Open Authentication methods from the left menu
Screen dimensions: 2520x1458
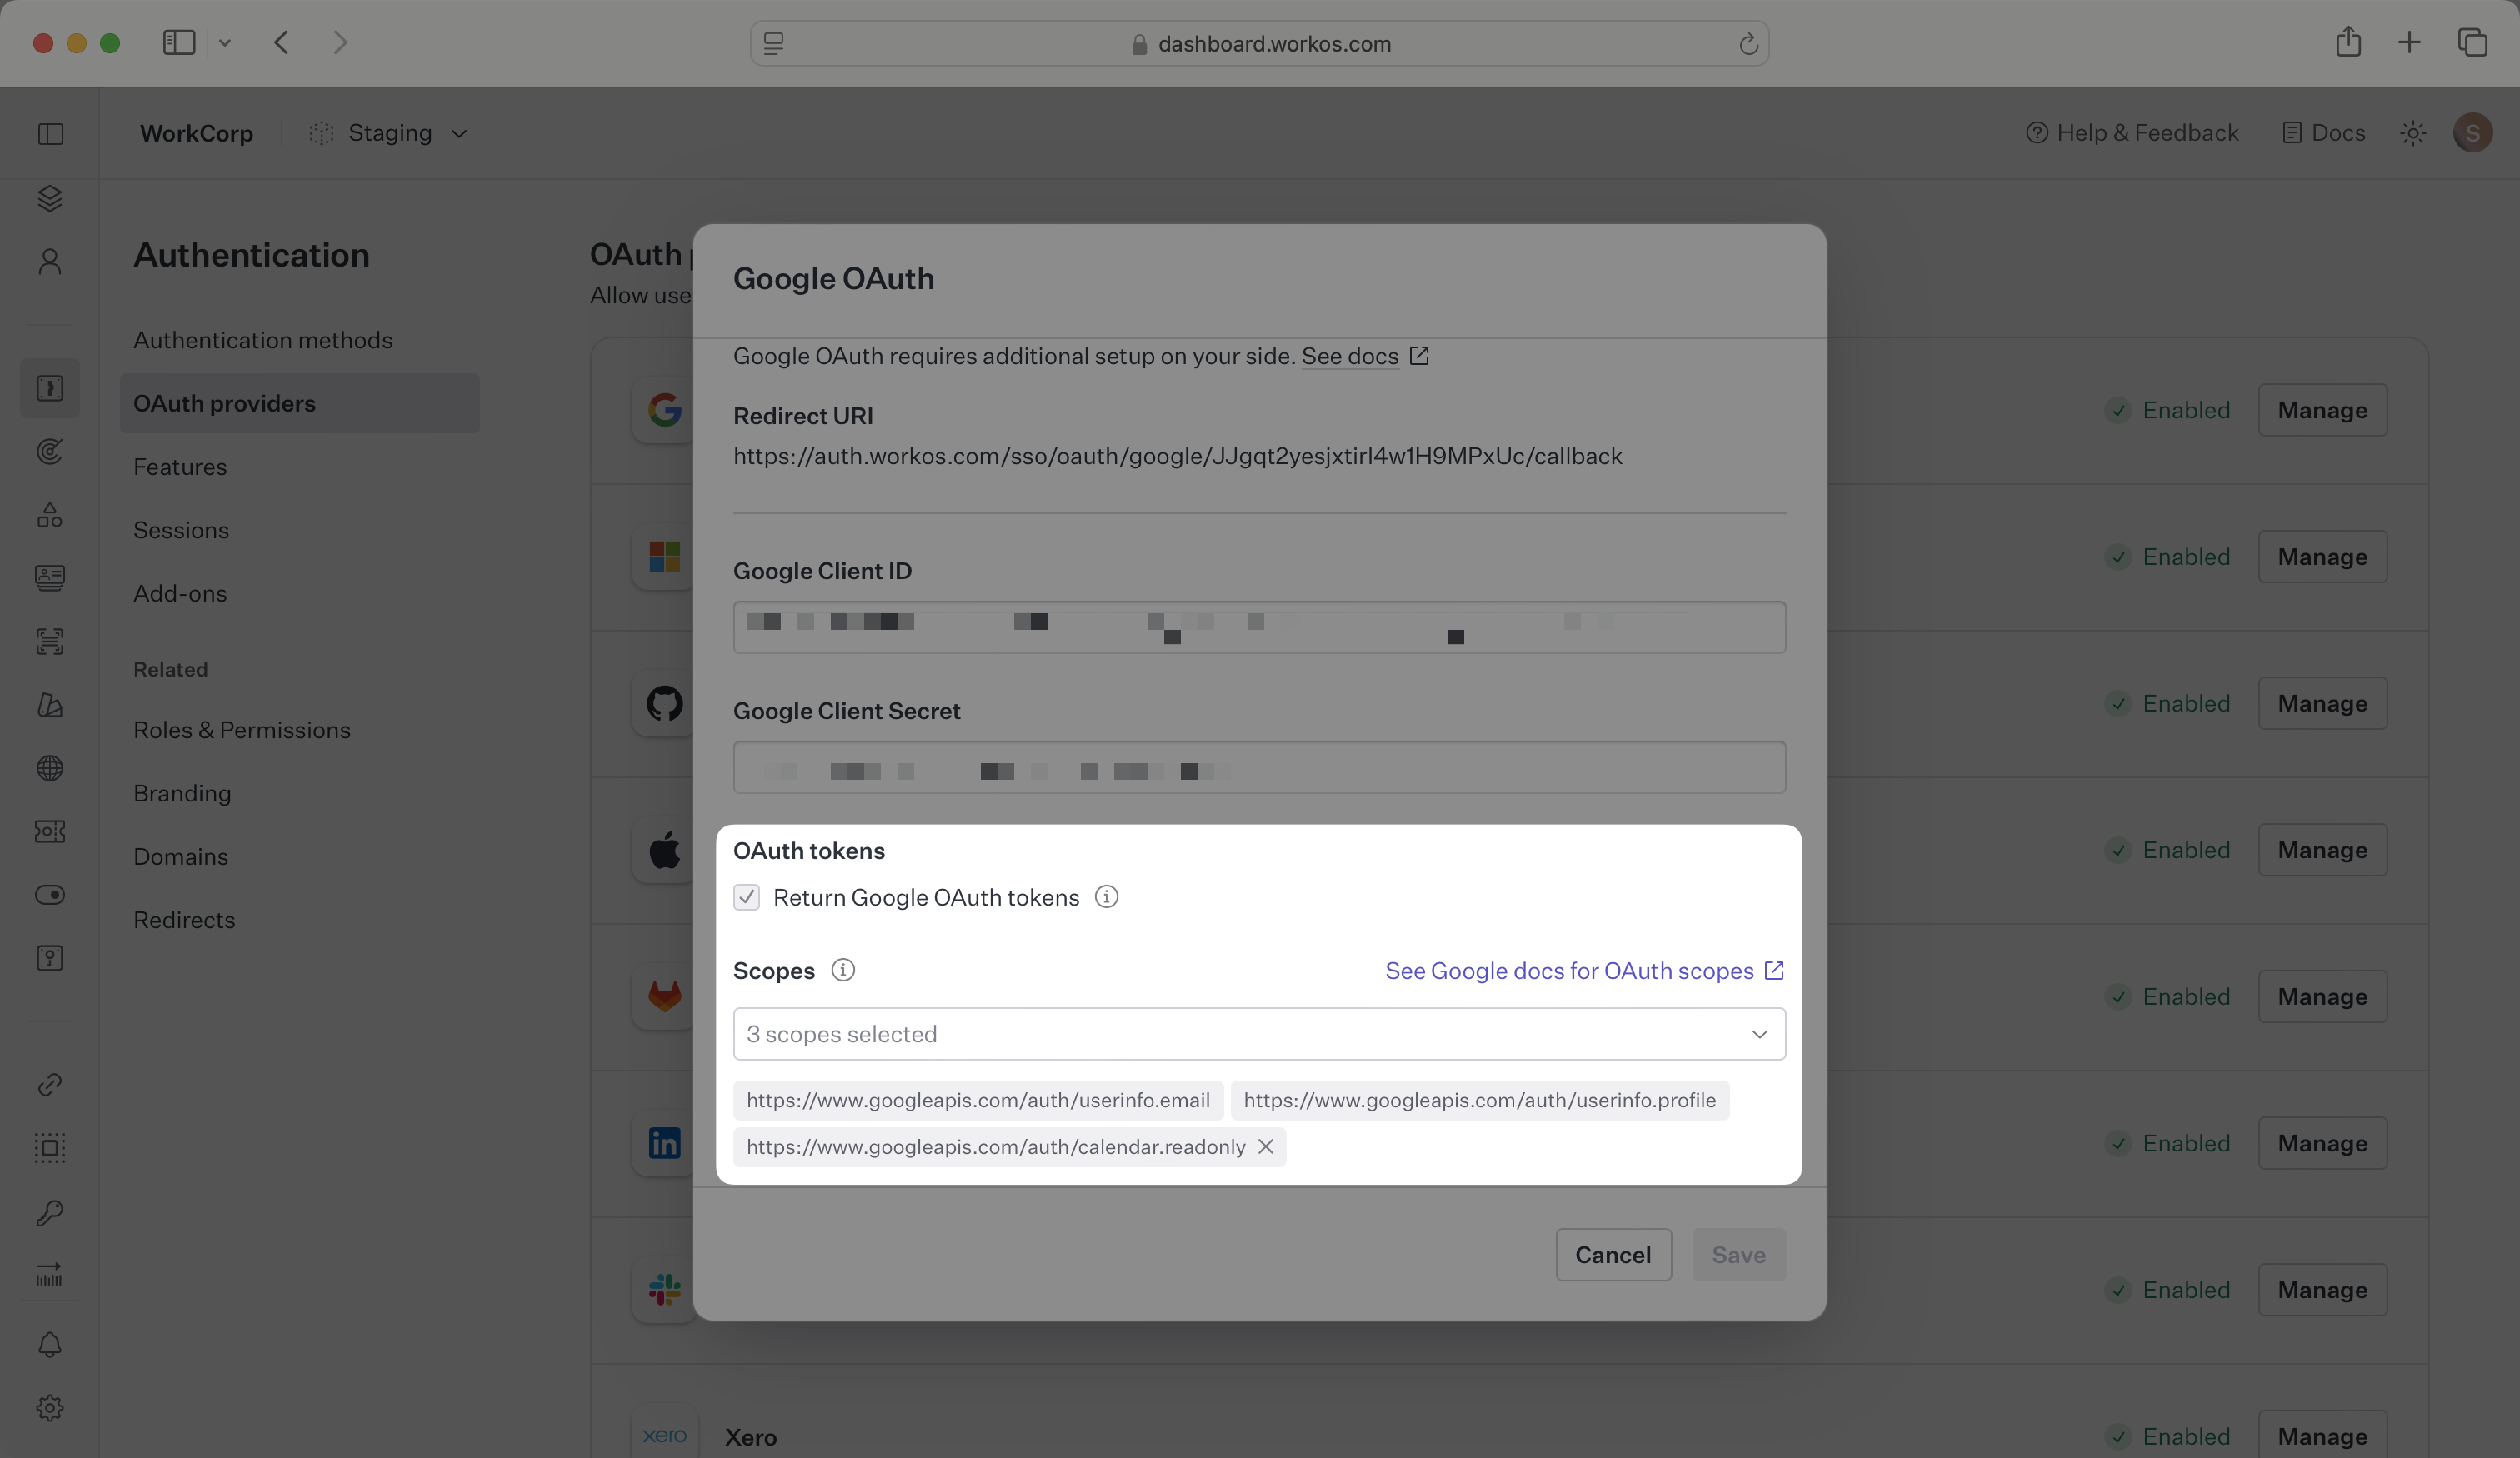(x=263, y=340)
